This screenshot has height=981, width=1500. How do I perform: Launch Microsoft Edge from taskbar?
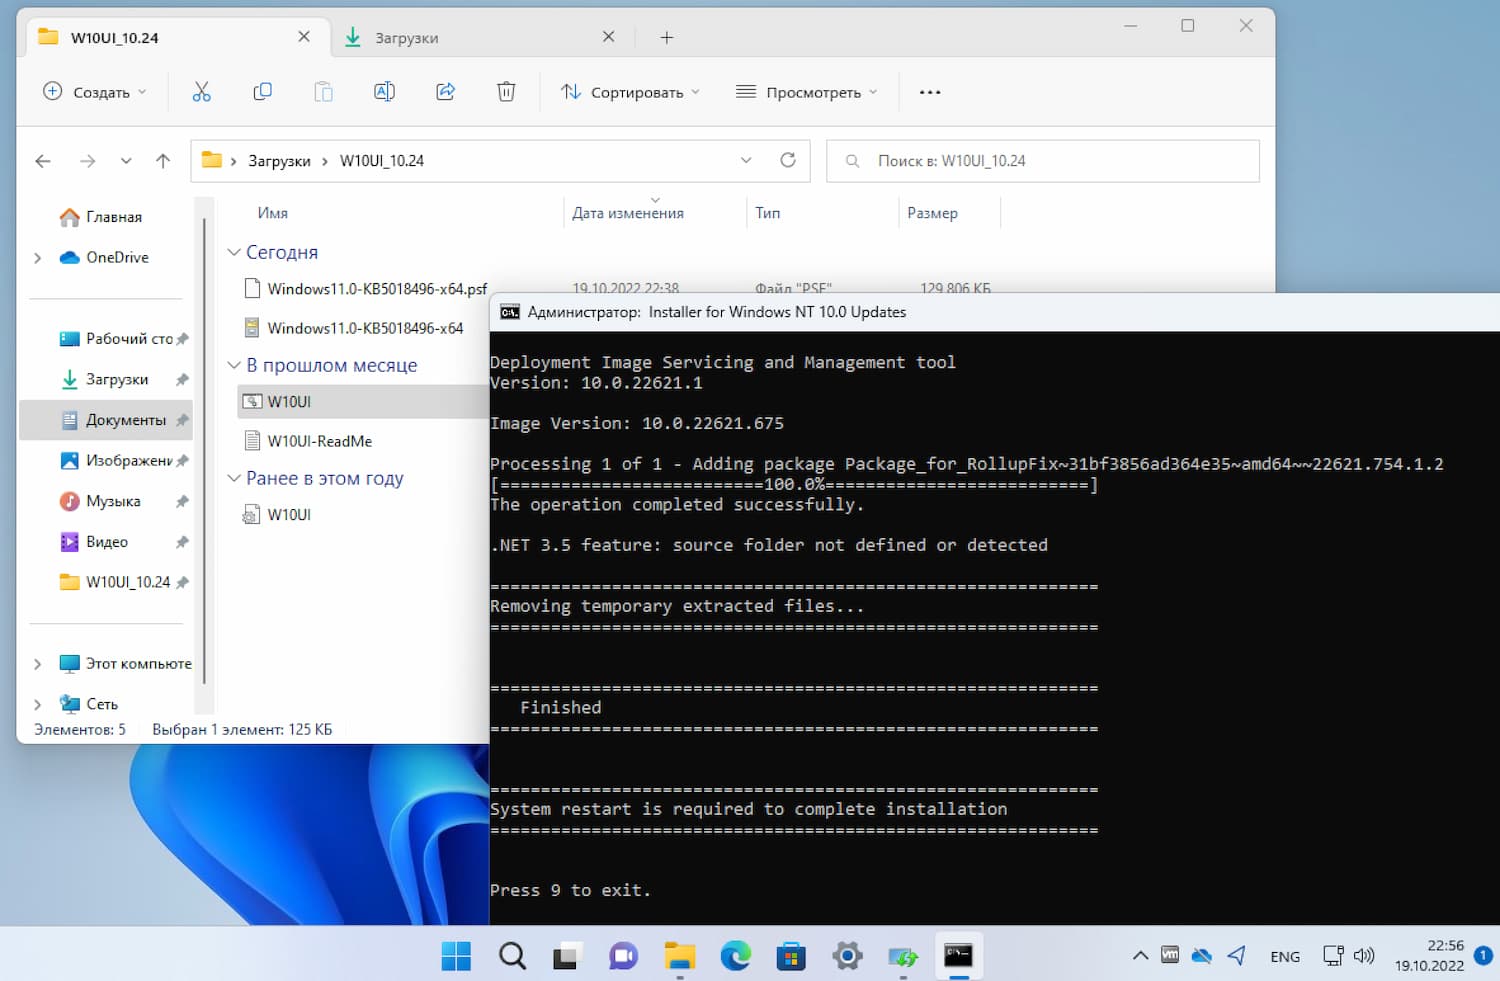coord(735,956)
